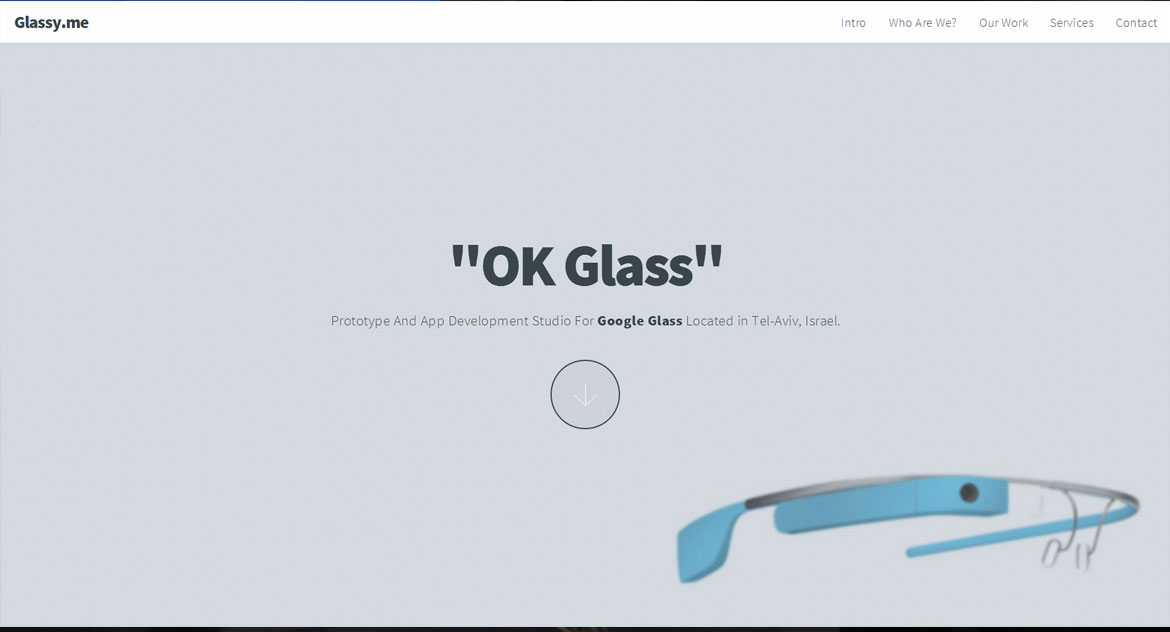Go to the Who Are We? section
The image size is (1170, 632).
pyautogui.click(x=922, y=22)
